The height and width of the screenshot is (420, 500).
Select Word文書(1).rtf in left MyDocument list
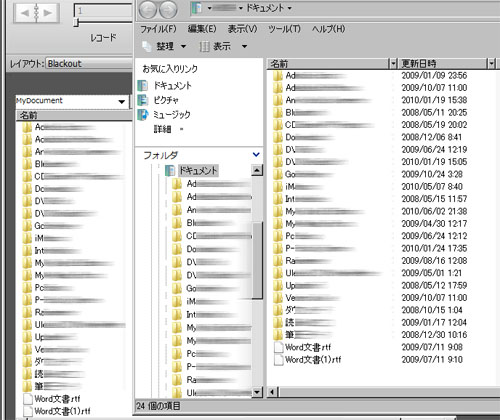point(62,411)
